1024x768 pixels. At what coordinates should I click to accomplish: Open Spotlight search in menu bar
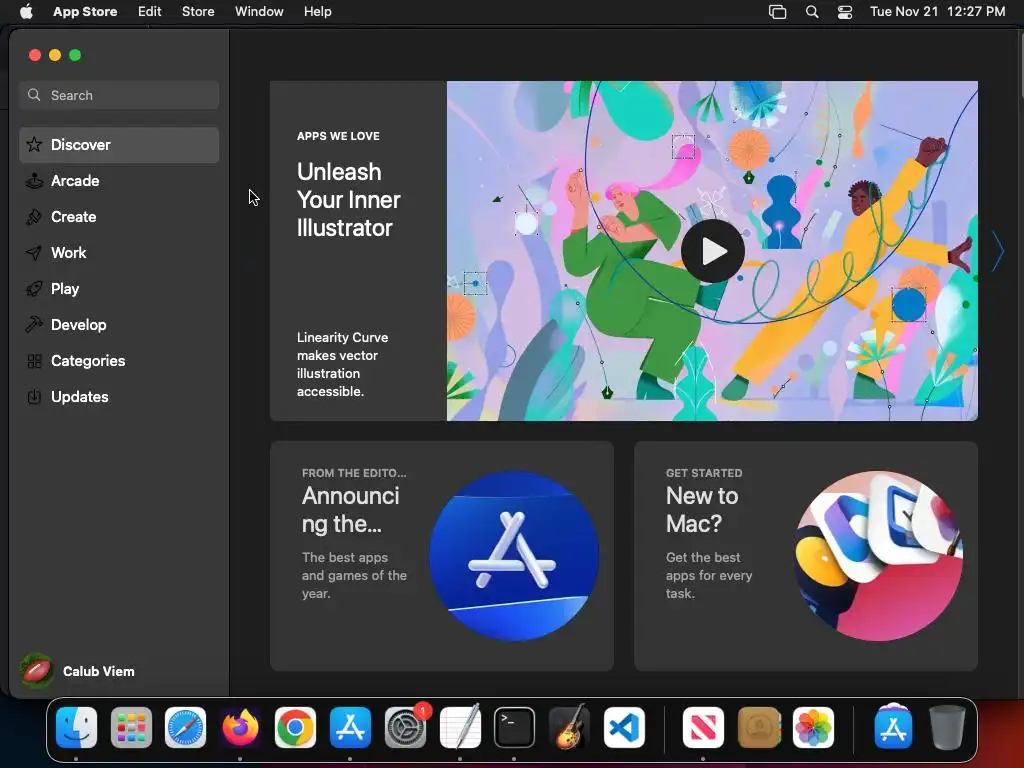click(x=812, y=12)
